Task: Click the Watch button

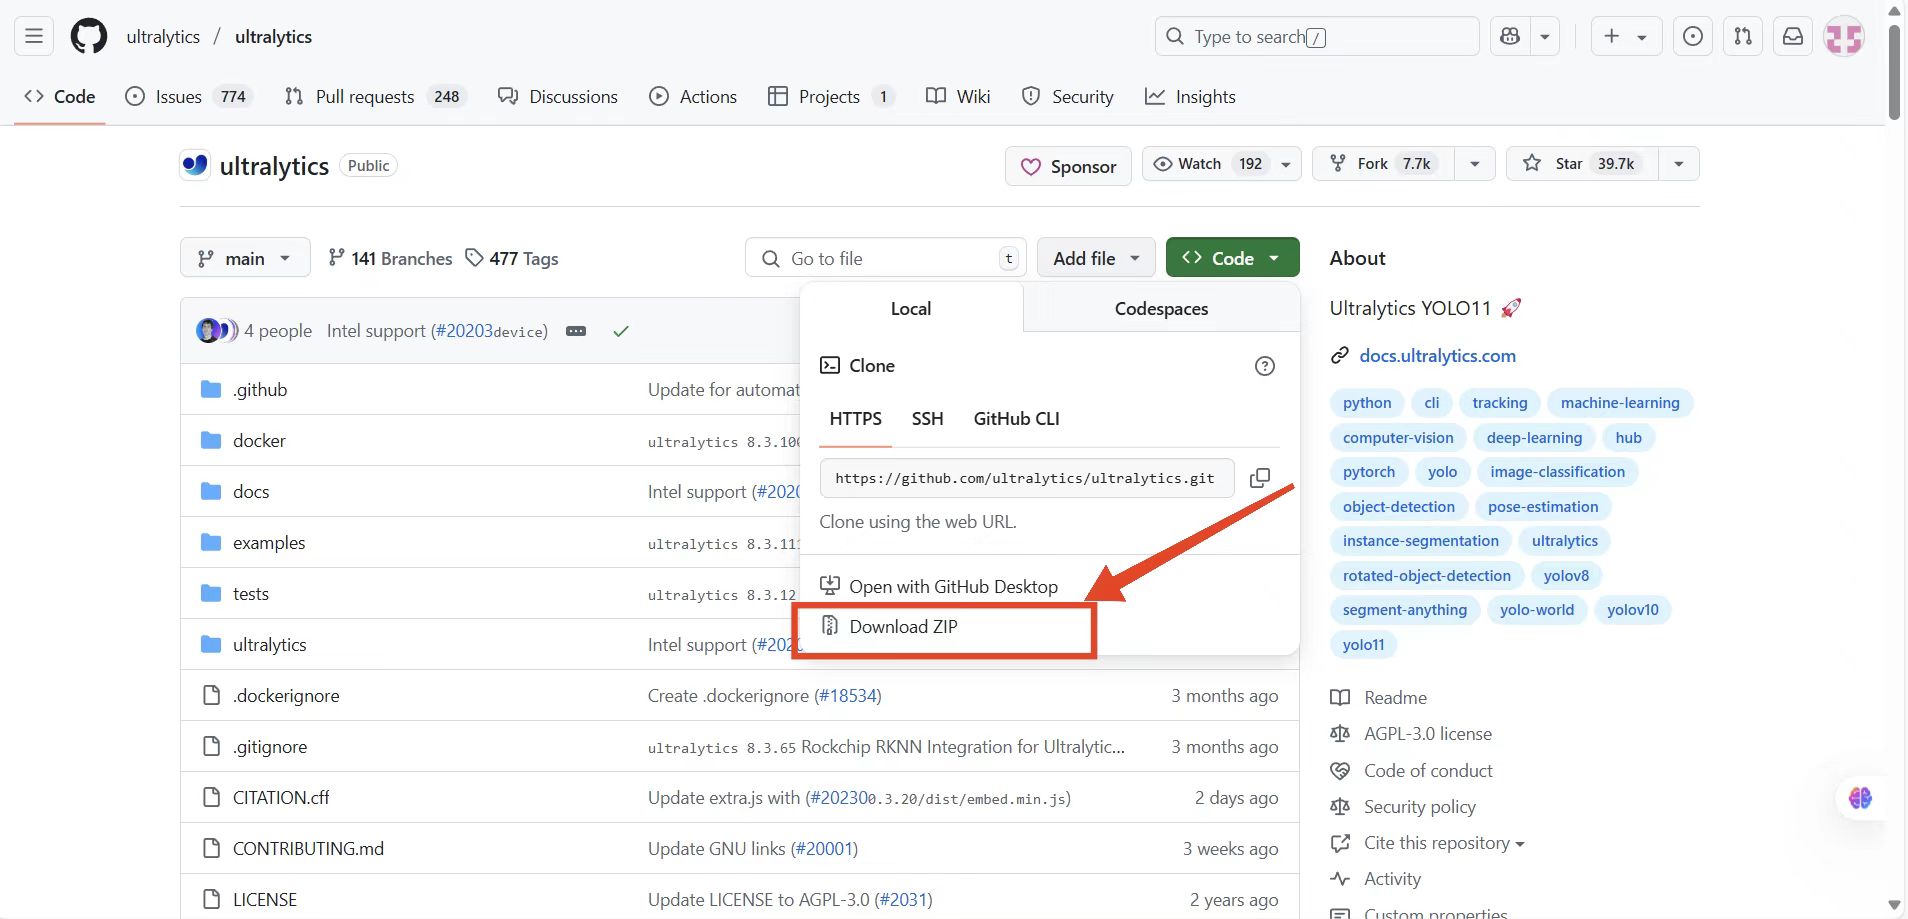Action: coord(1221,164)
